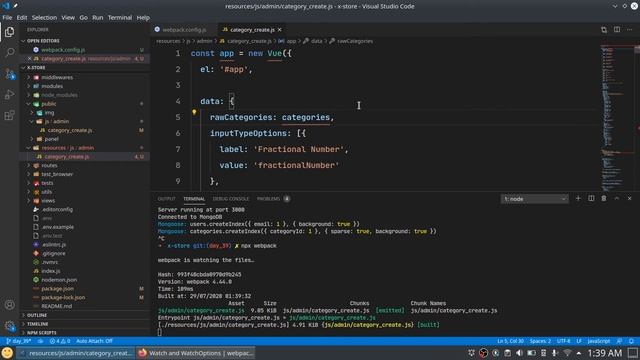Open the Selection menu
The height and width of the screenshot is (360, 640).
(44, 18)
